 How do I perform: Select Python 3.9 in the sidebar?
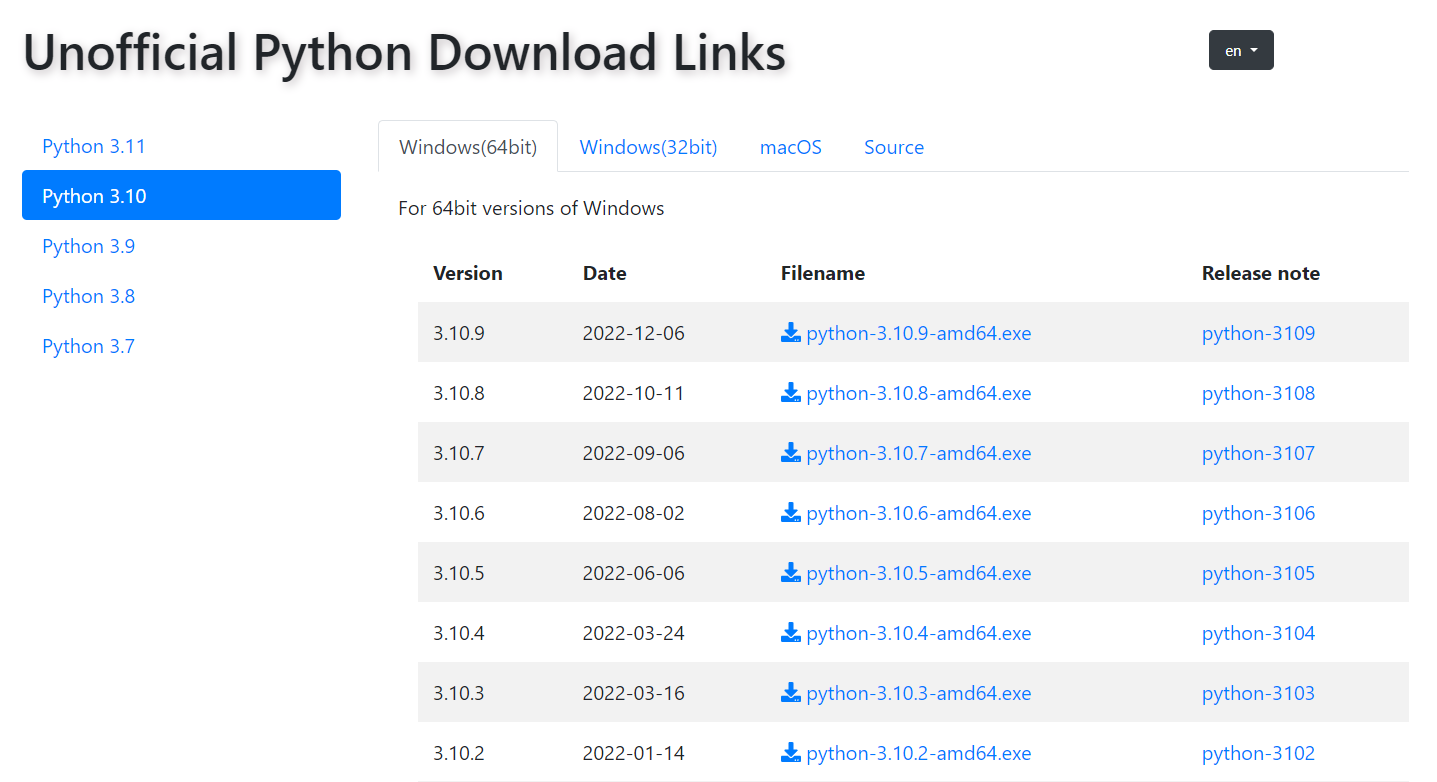pyautogui.click(x=88, y=246)
